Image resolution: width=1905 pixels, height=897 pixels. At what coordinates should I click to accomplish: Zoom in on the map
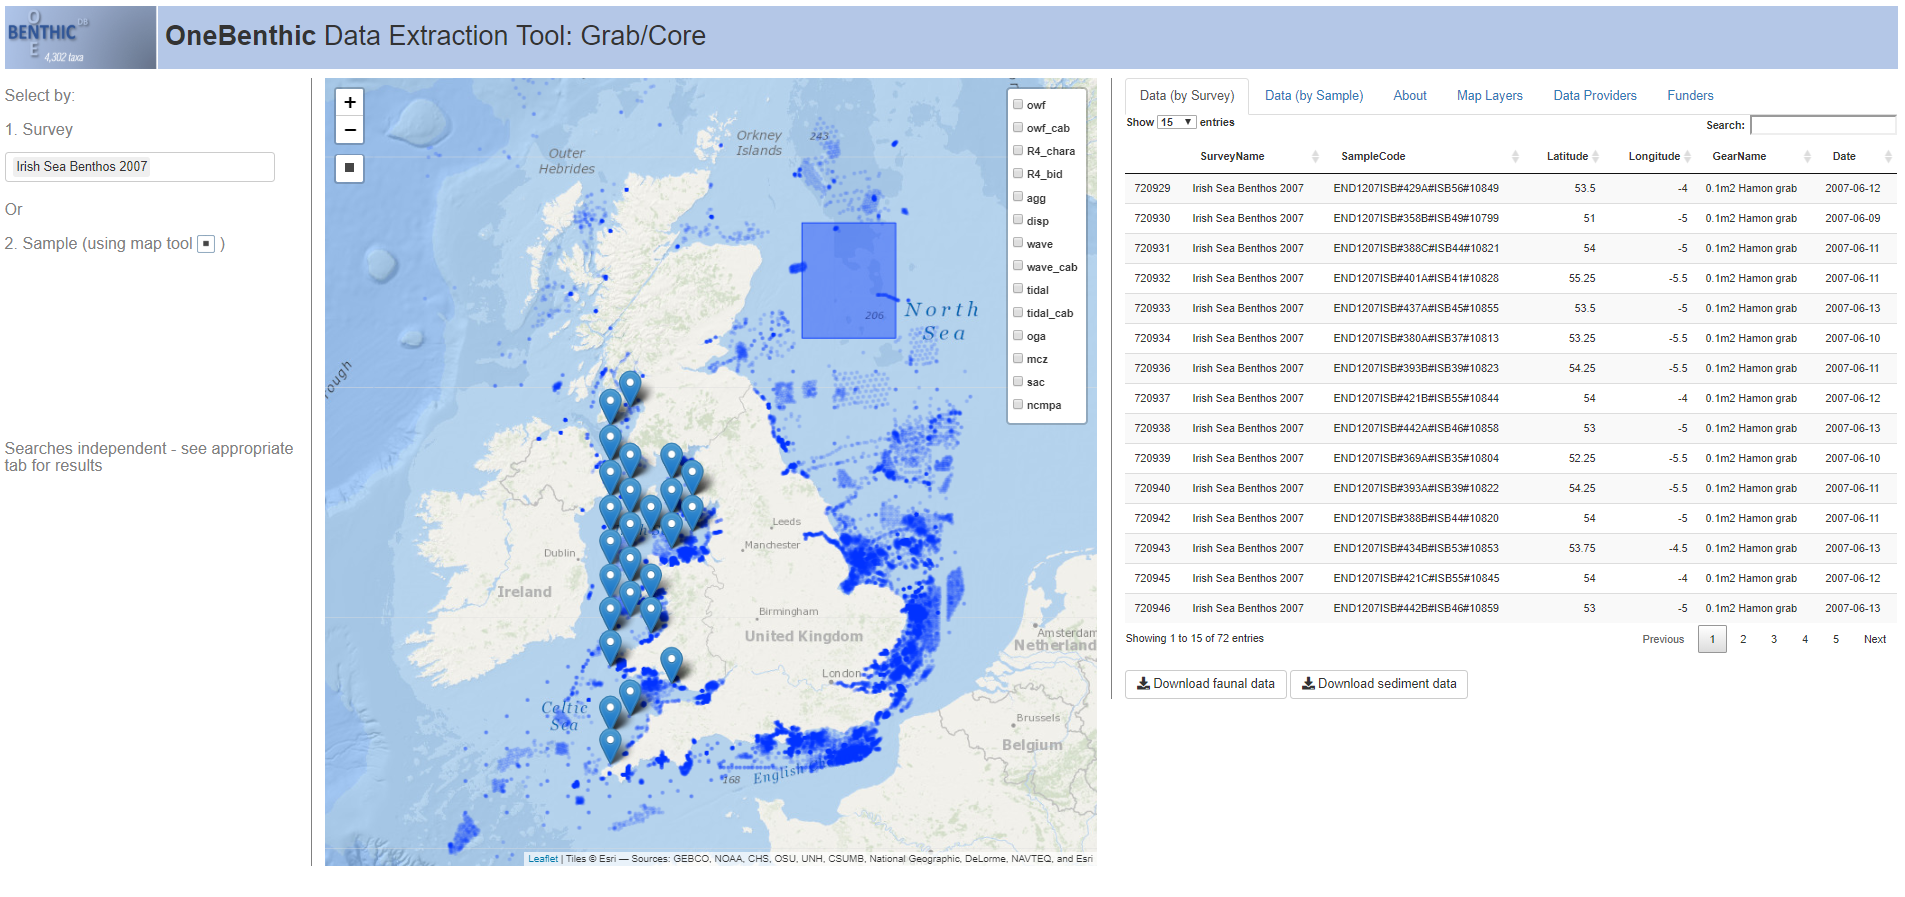click(x=349, y=102)
